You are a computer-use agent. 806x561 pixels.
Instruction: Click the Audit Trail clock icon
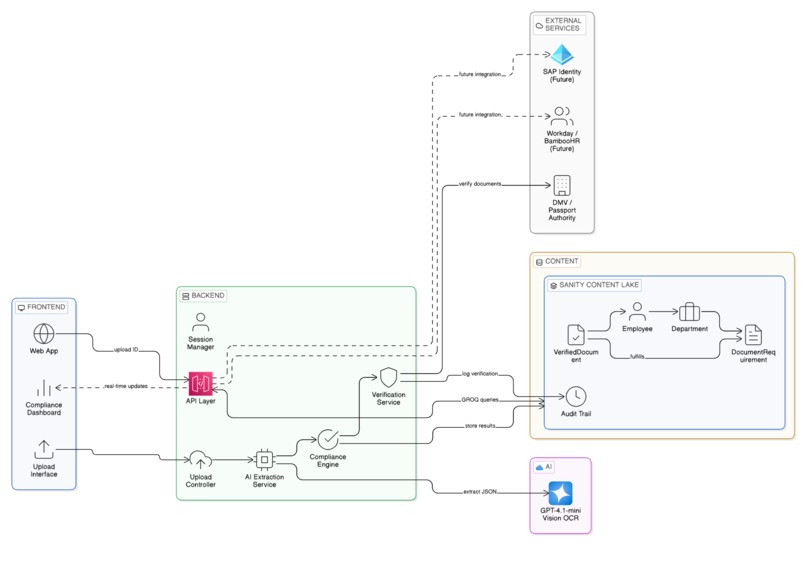576,396
